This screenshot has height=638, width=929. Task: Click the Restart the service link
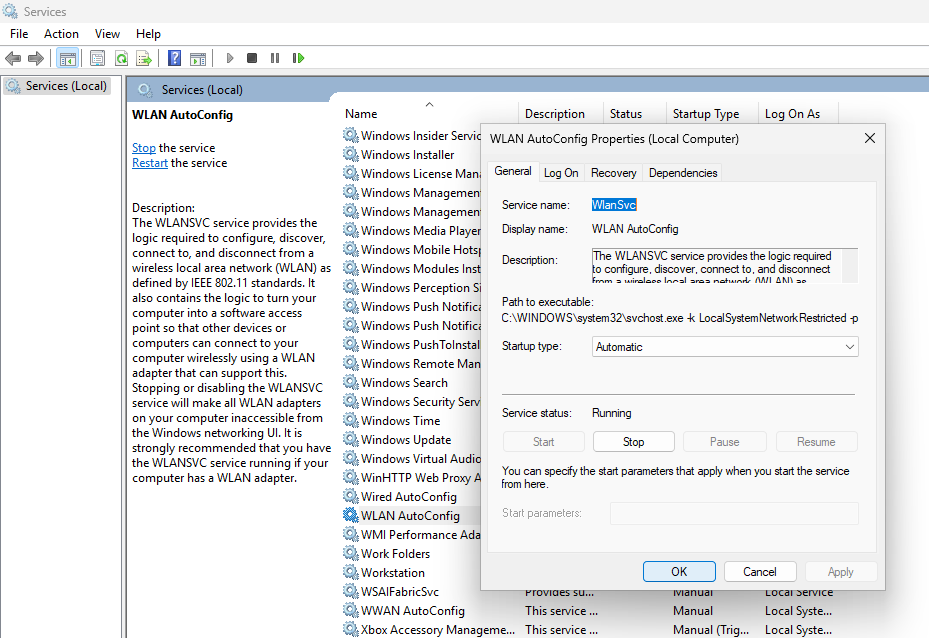click(150, 163)
